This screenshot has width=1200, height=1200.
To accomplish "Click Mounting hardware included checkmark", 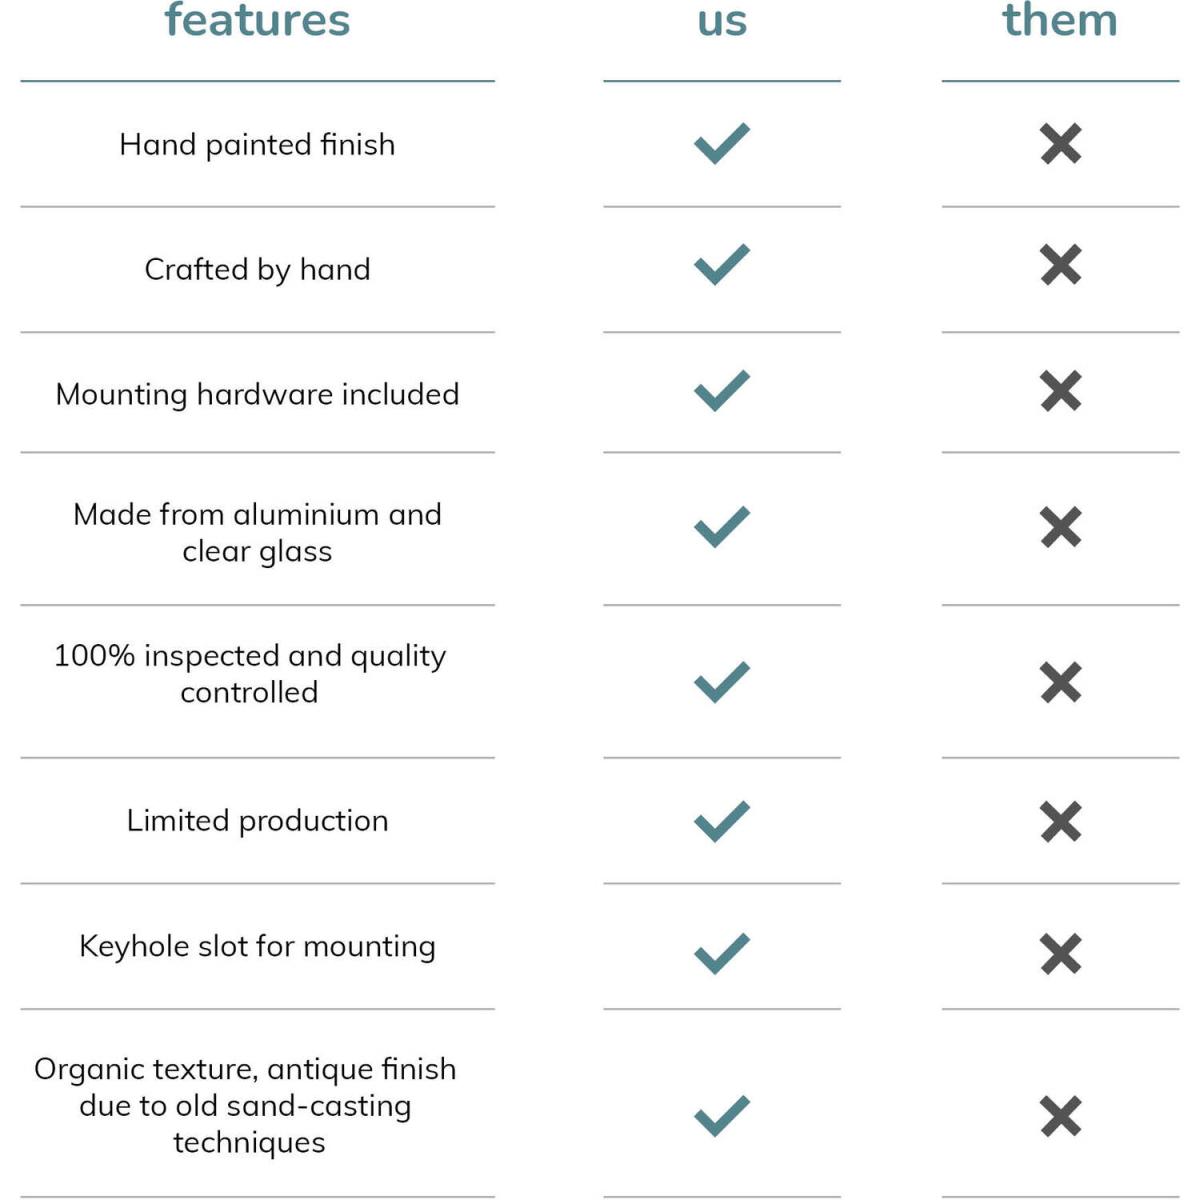I will [721, 391].
